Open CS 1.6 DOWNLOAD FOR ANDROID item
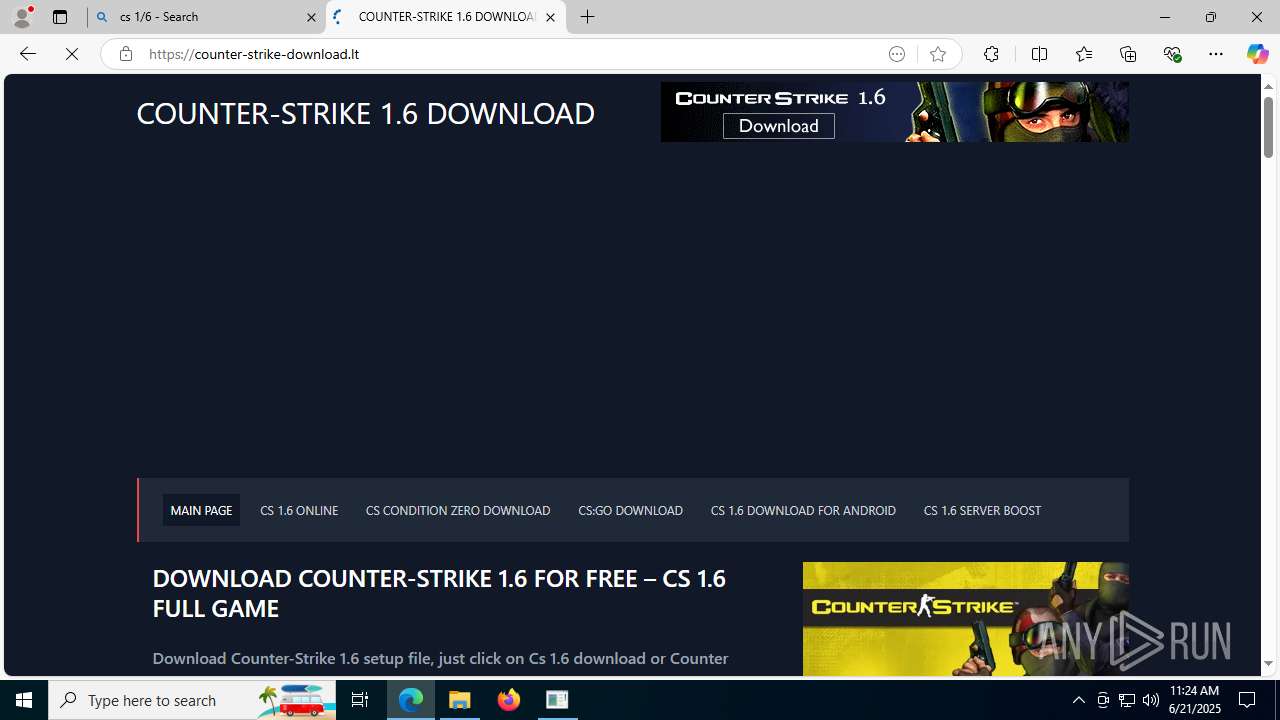 803,510
